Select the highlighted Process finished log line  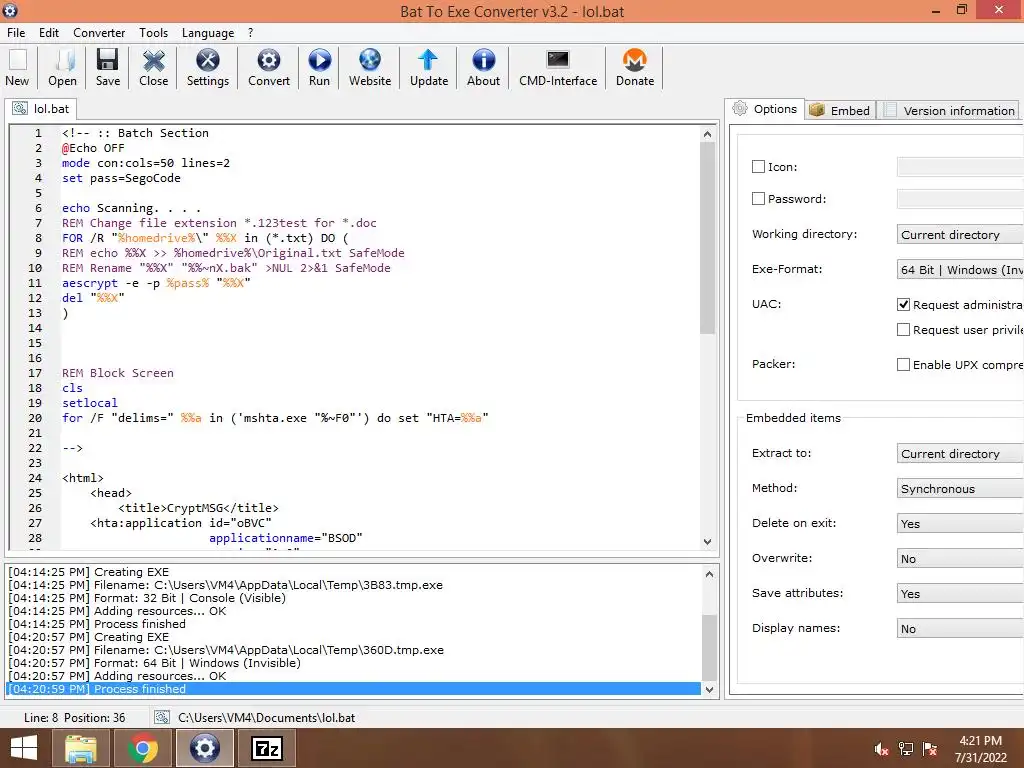coord(353,689)
